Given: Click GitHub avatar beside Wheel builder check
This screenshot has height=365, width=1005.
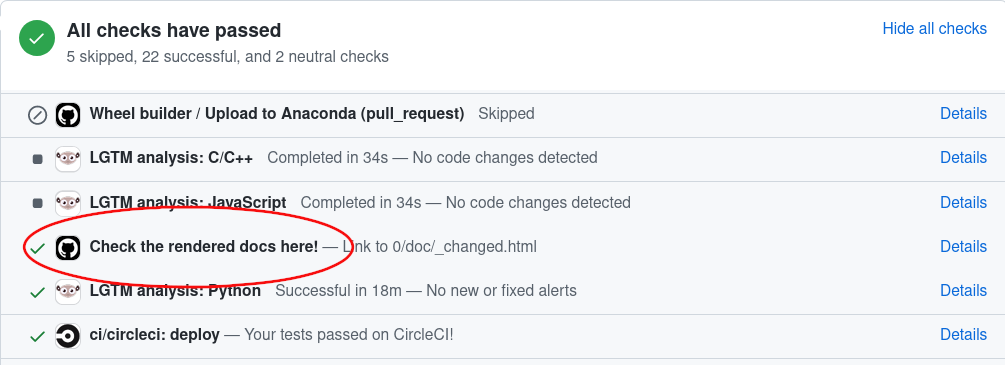Looking at the screenshot, I should [x=68, y=115].
